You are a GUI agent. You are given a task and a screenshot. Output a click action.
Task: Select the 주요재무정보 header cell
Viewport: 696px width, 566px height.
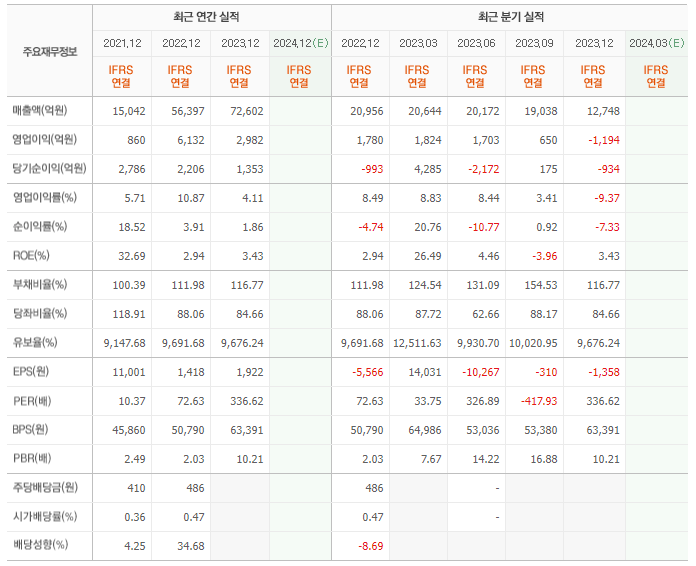click(50, 51)
